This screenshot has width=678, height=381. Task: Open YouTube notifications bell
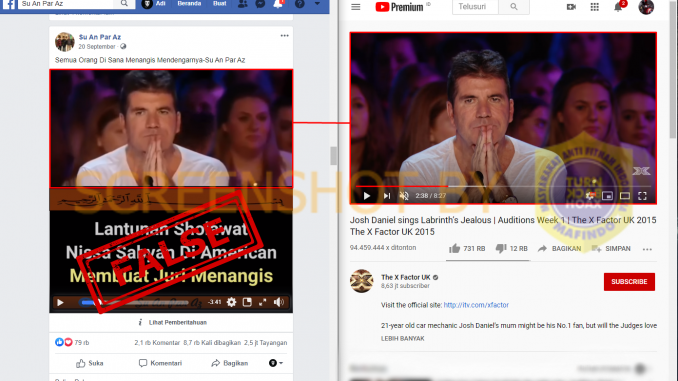click(618, 7)
